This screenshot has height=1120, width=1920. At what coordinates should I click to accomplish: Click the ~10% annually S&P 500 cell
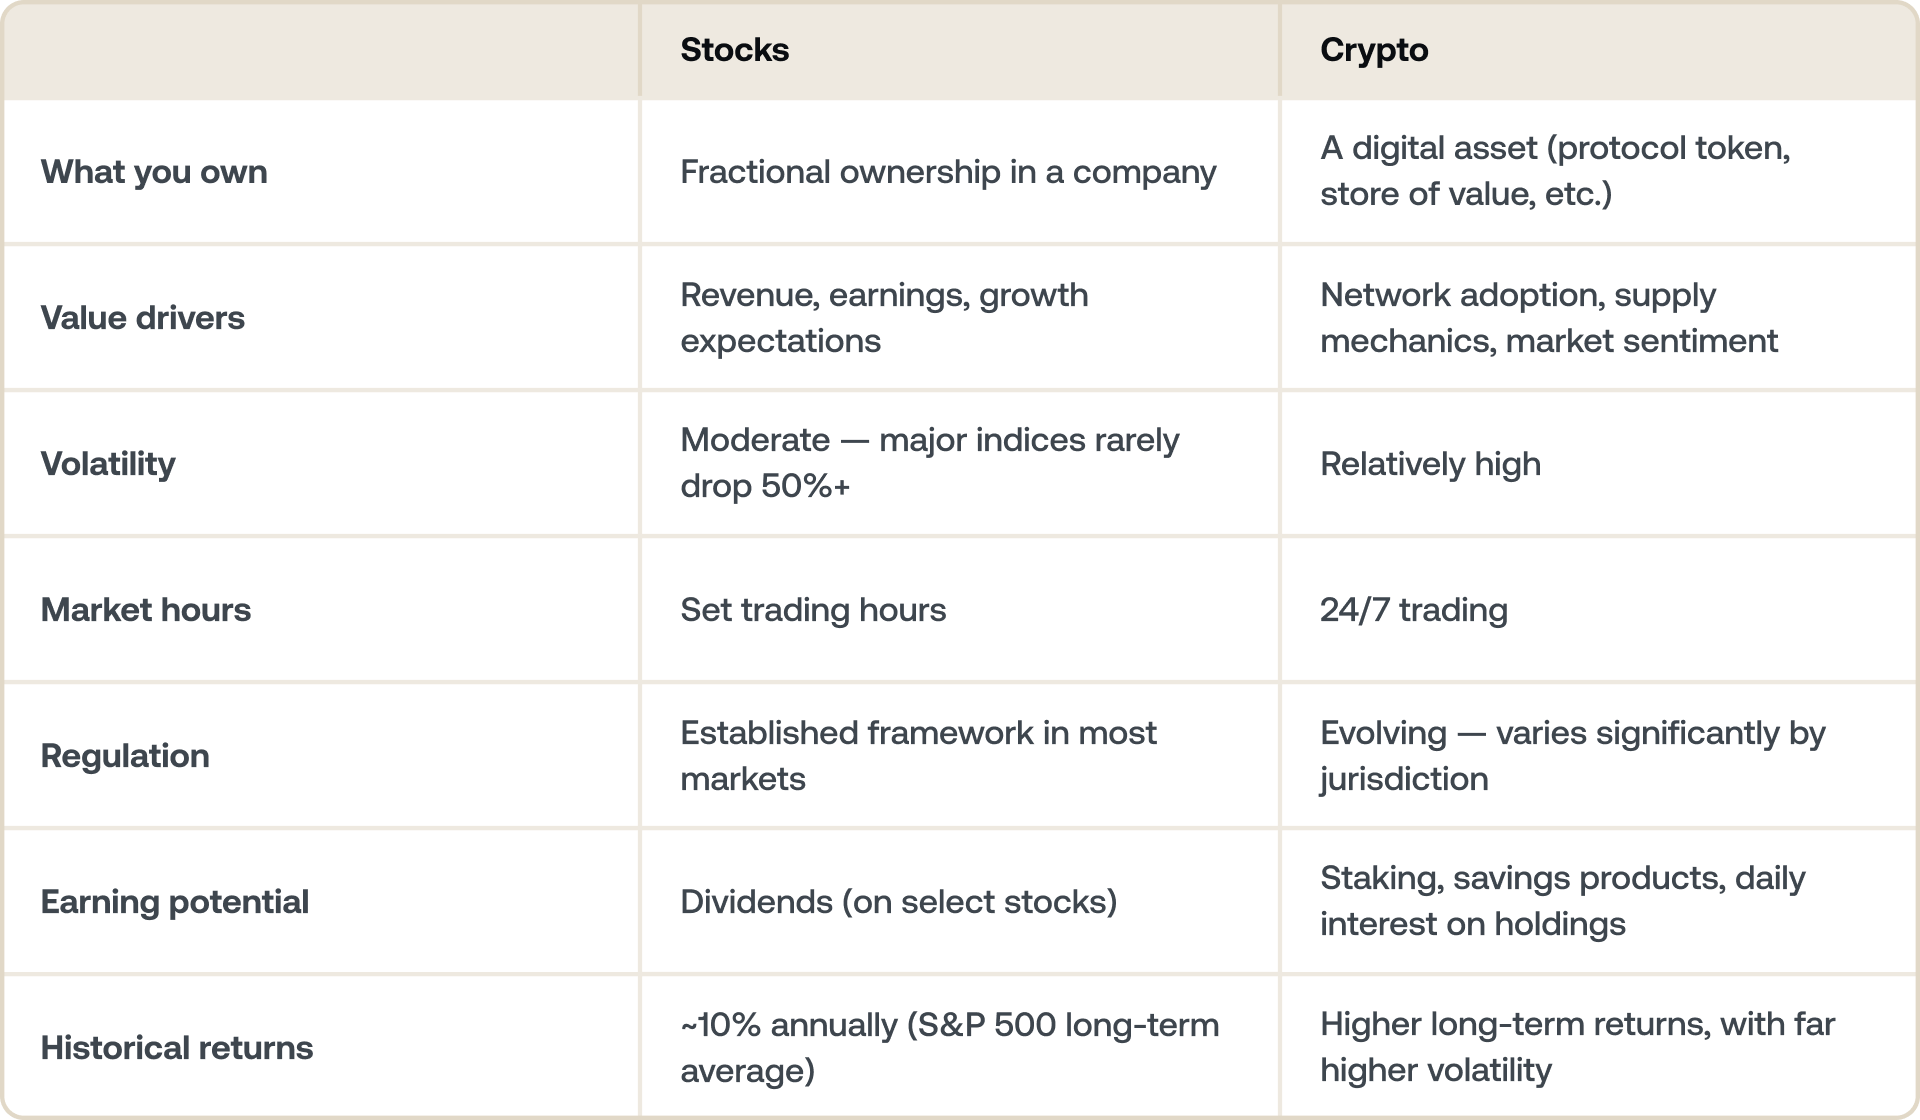949,1048
